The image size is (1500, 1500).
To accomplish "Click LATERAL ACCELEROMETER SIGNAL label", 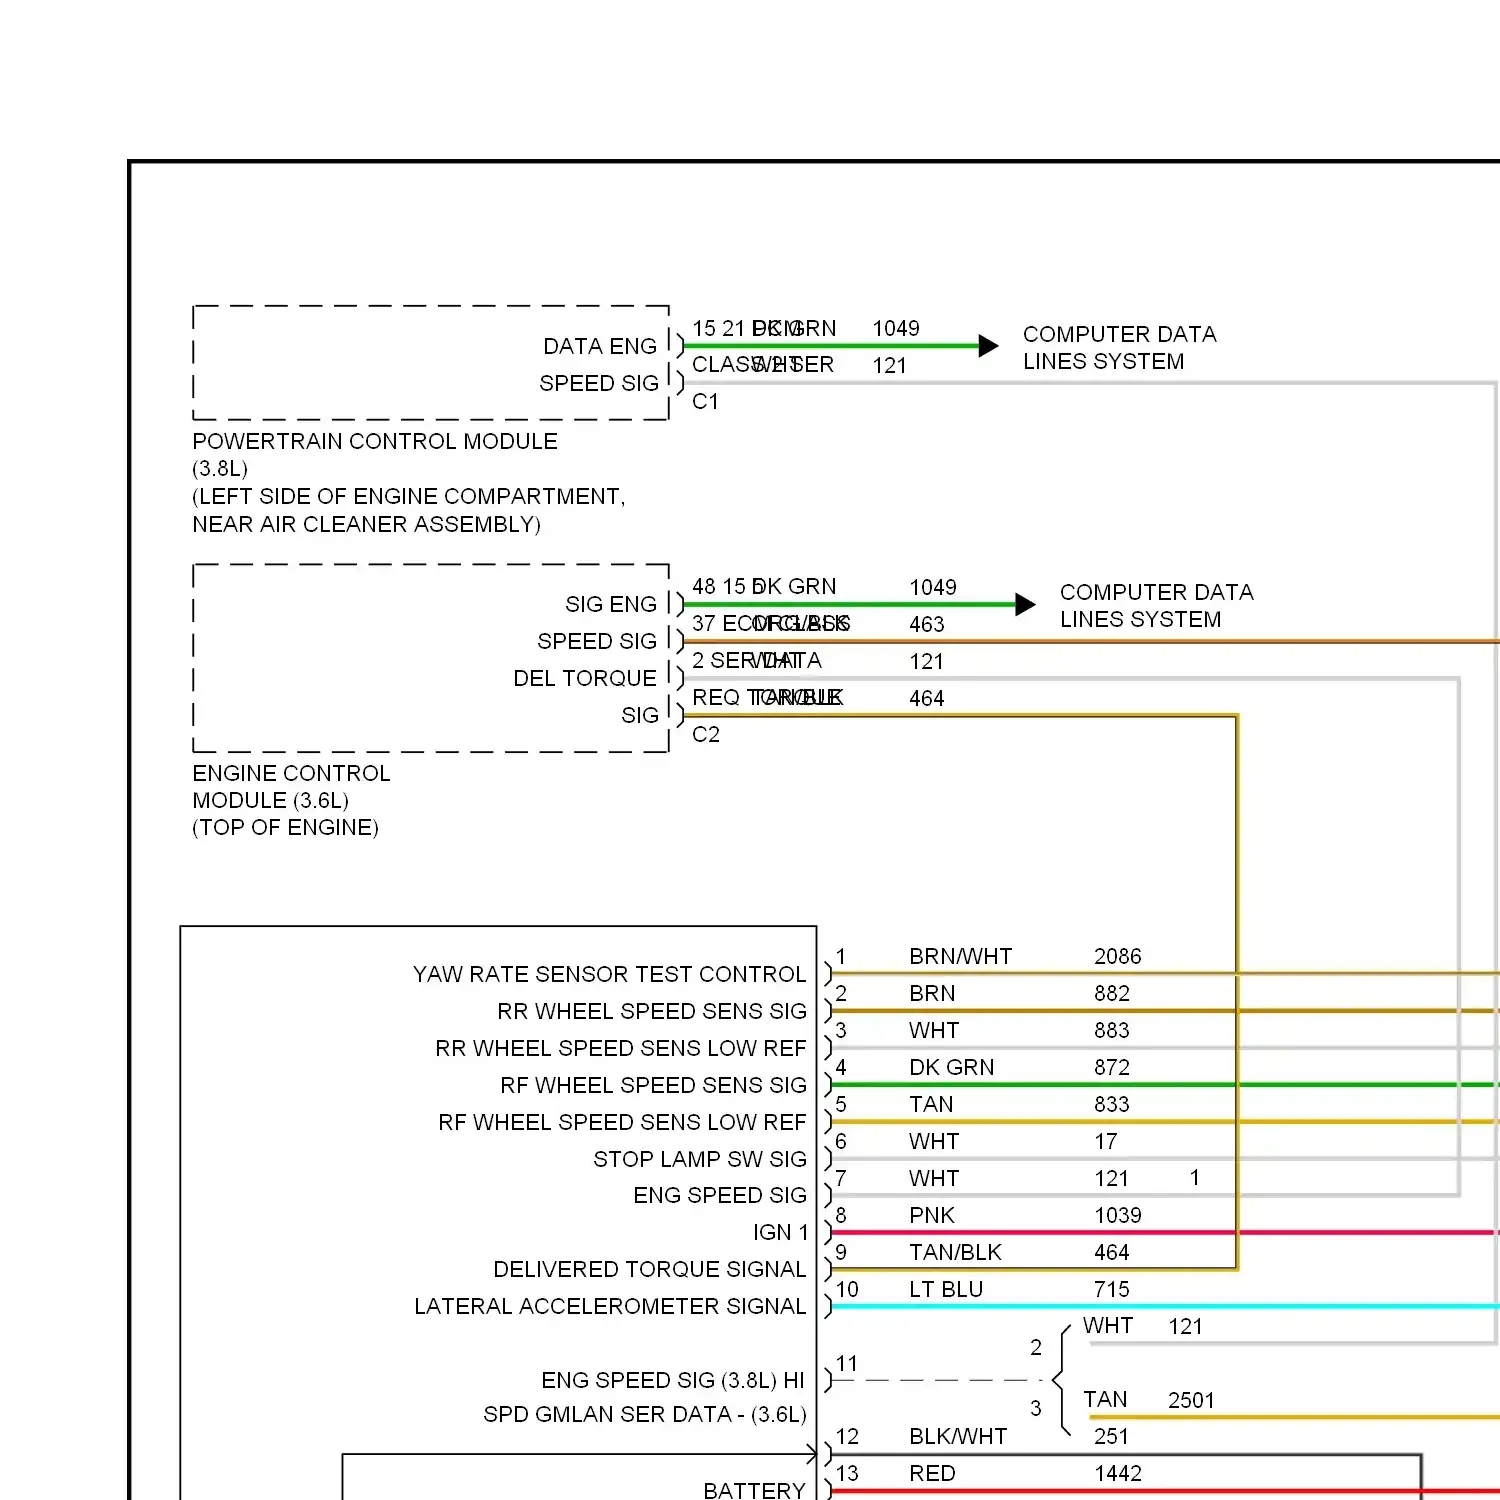I will click(x=610, y=1306).
